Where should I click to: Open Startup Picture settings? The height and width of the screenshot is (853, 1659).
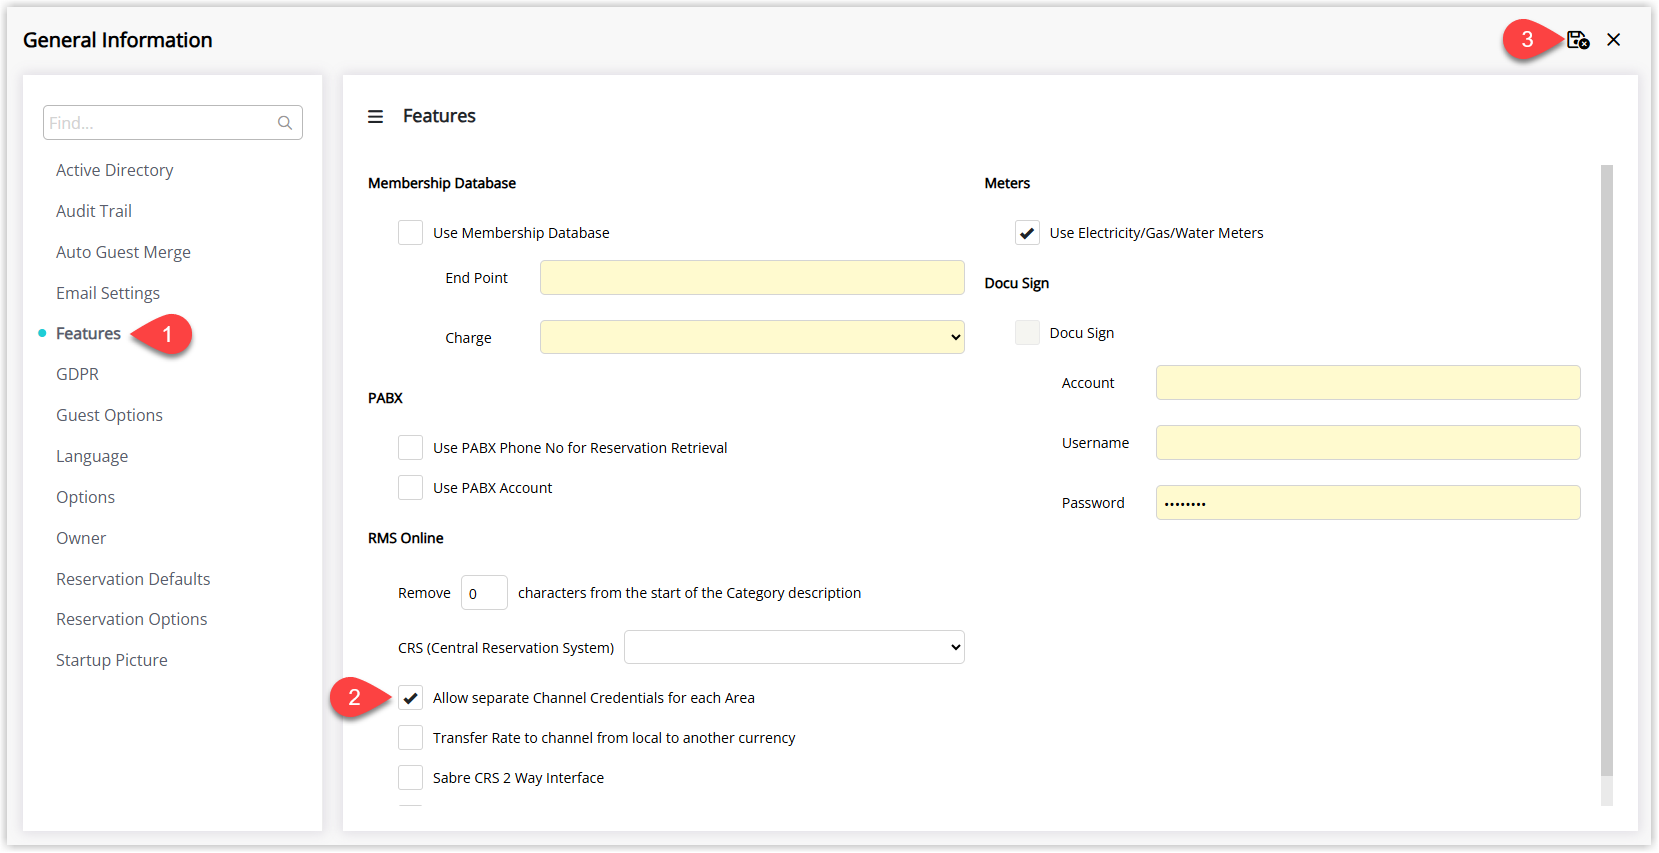[112, 660]
